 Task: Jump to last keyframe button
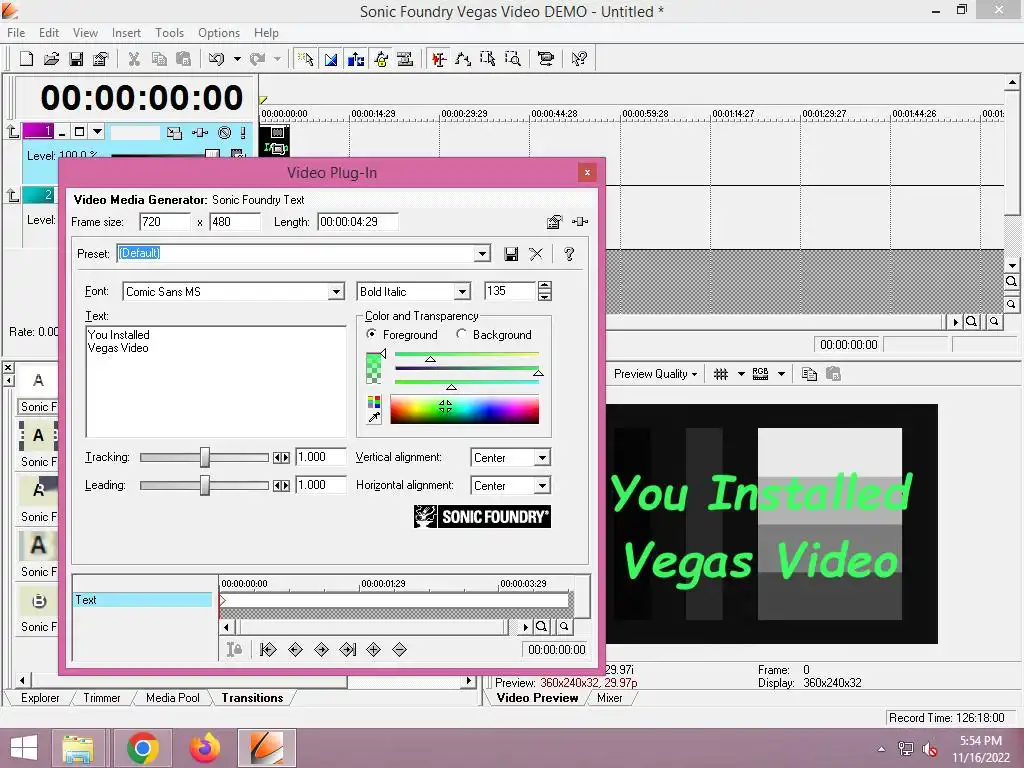click(x=348, y=649)
